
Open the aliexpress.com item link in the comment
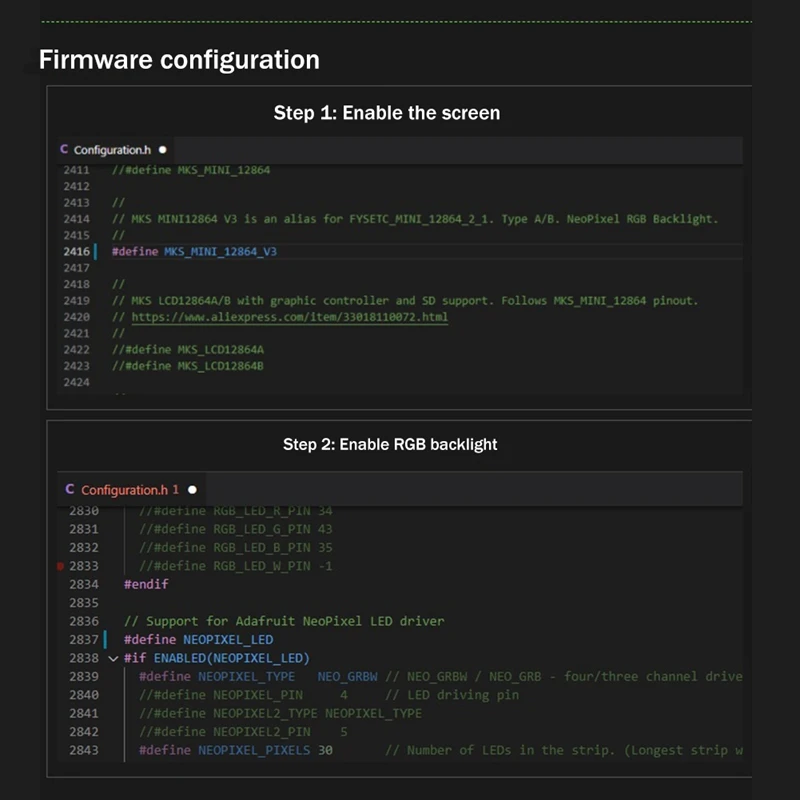290,317
